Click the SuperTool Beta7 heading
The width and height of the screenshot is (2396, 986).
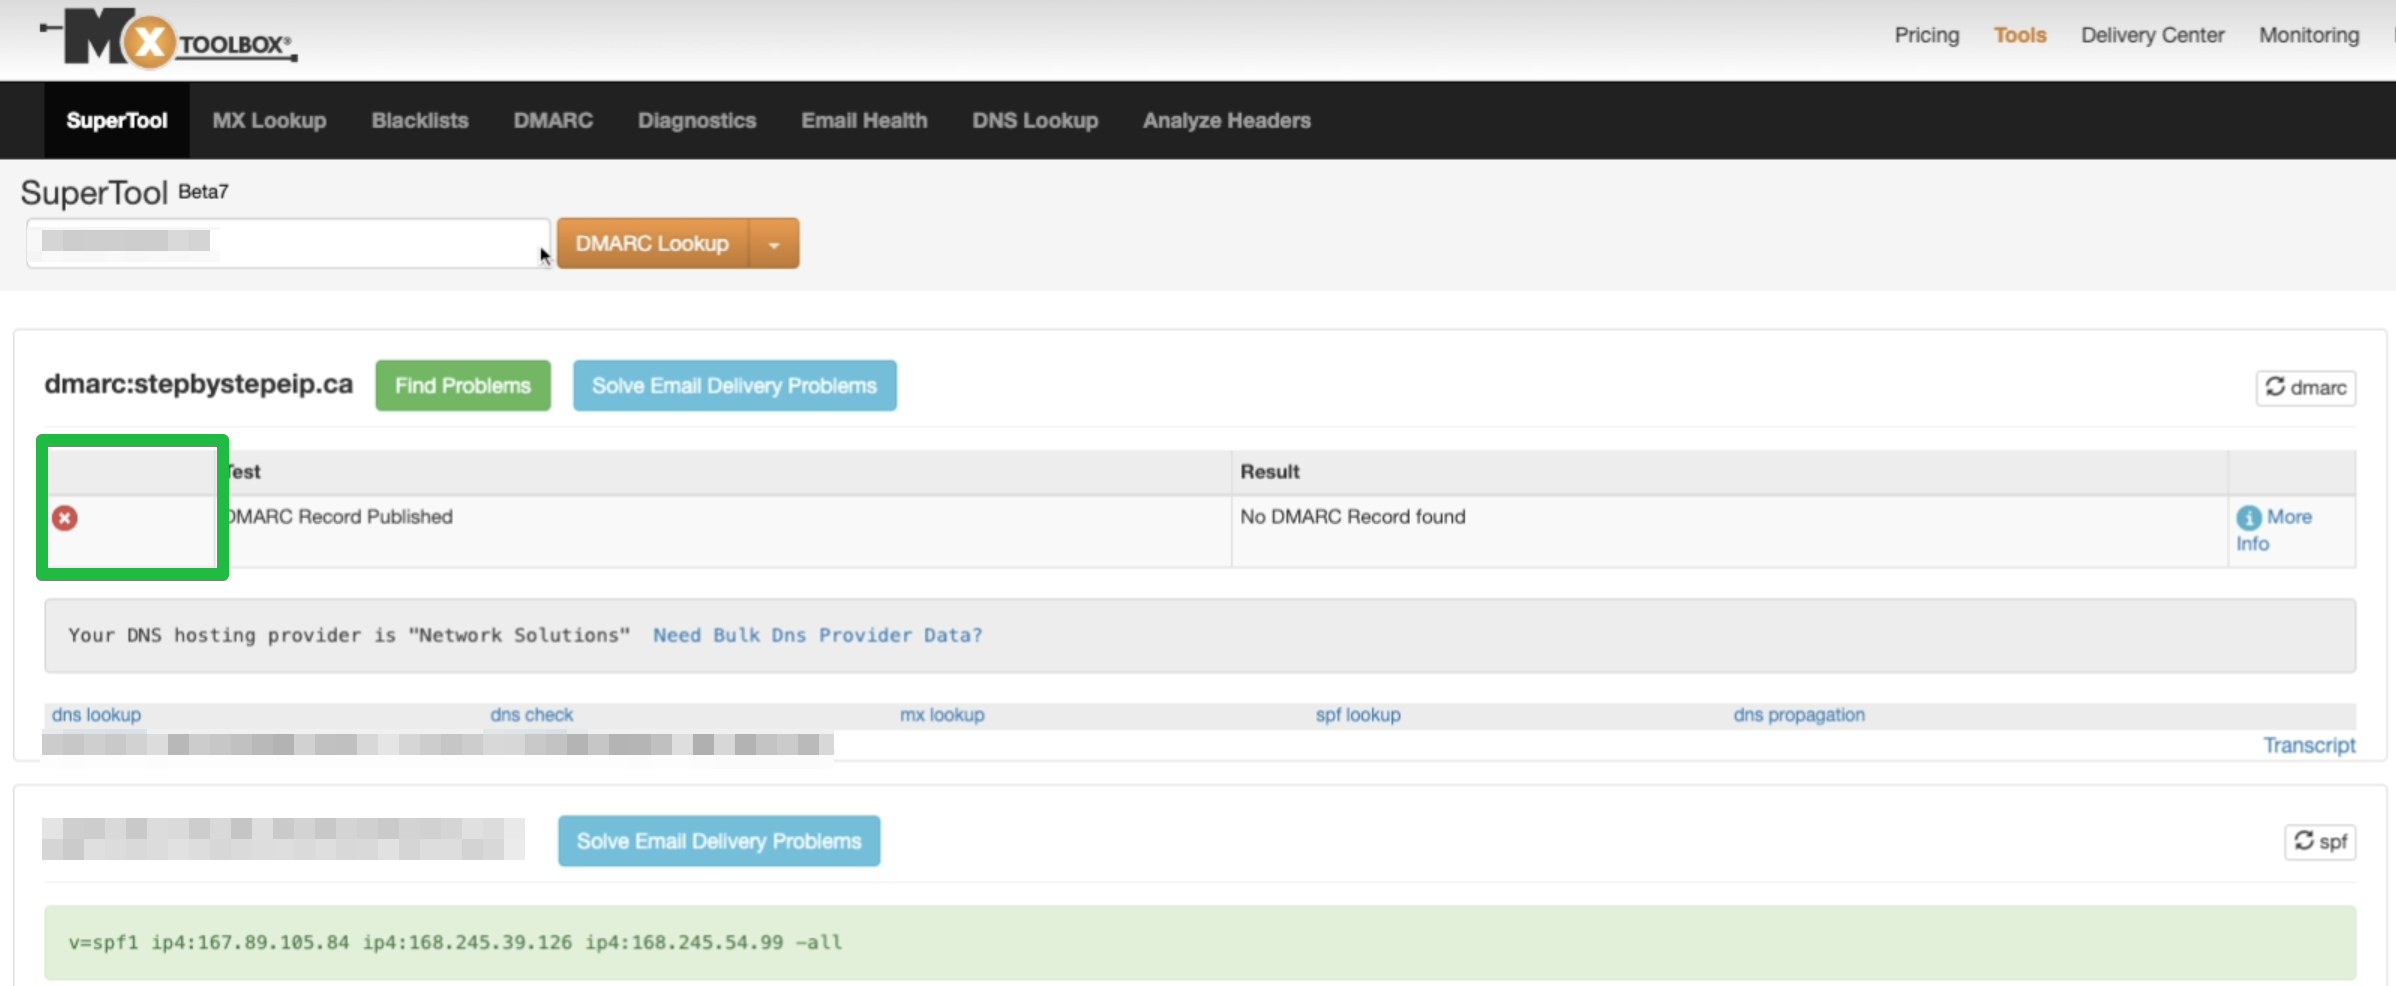pos(124,192)
